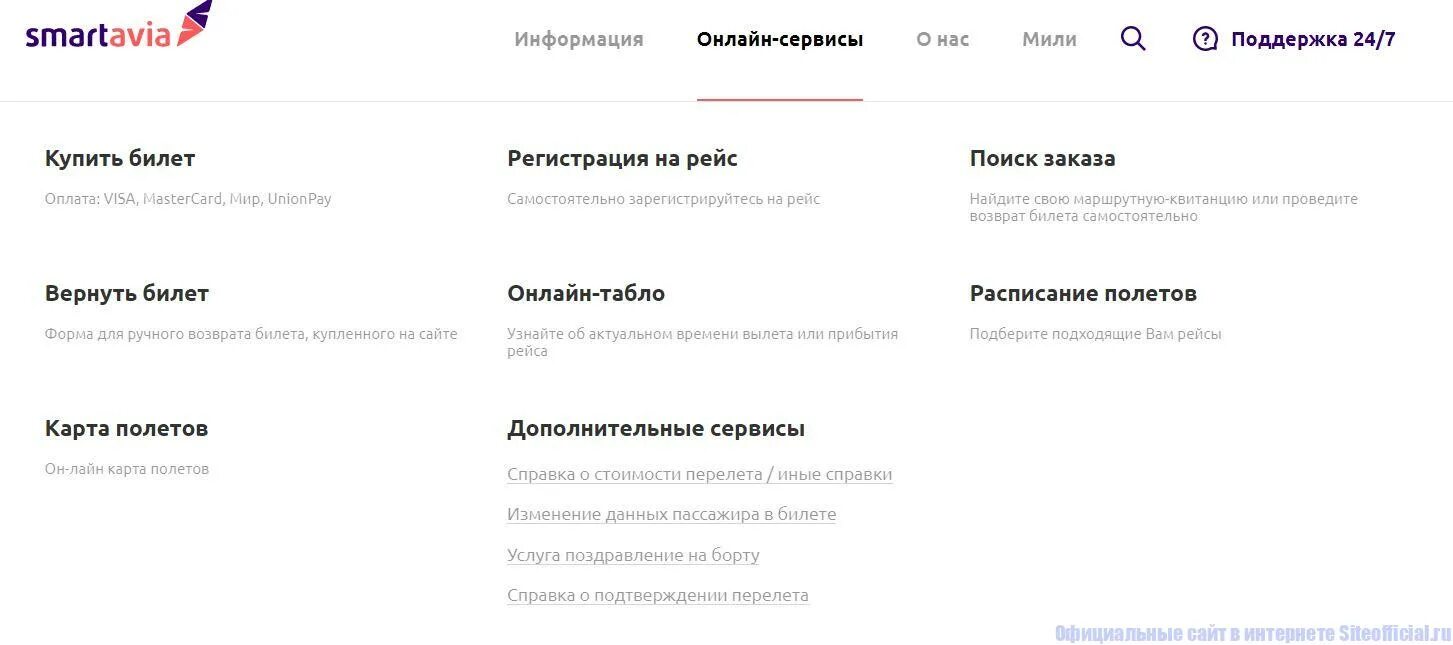Open the О нас menu

pyautogui.click(x=943, y=39)
